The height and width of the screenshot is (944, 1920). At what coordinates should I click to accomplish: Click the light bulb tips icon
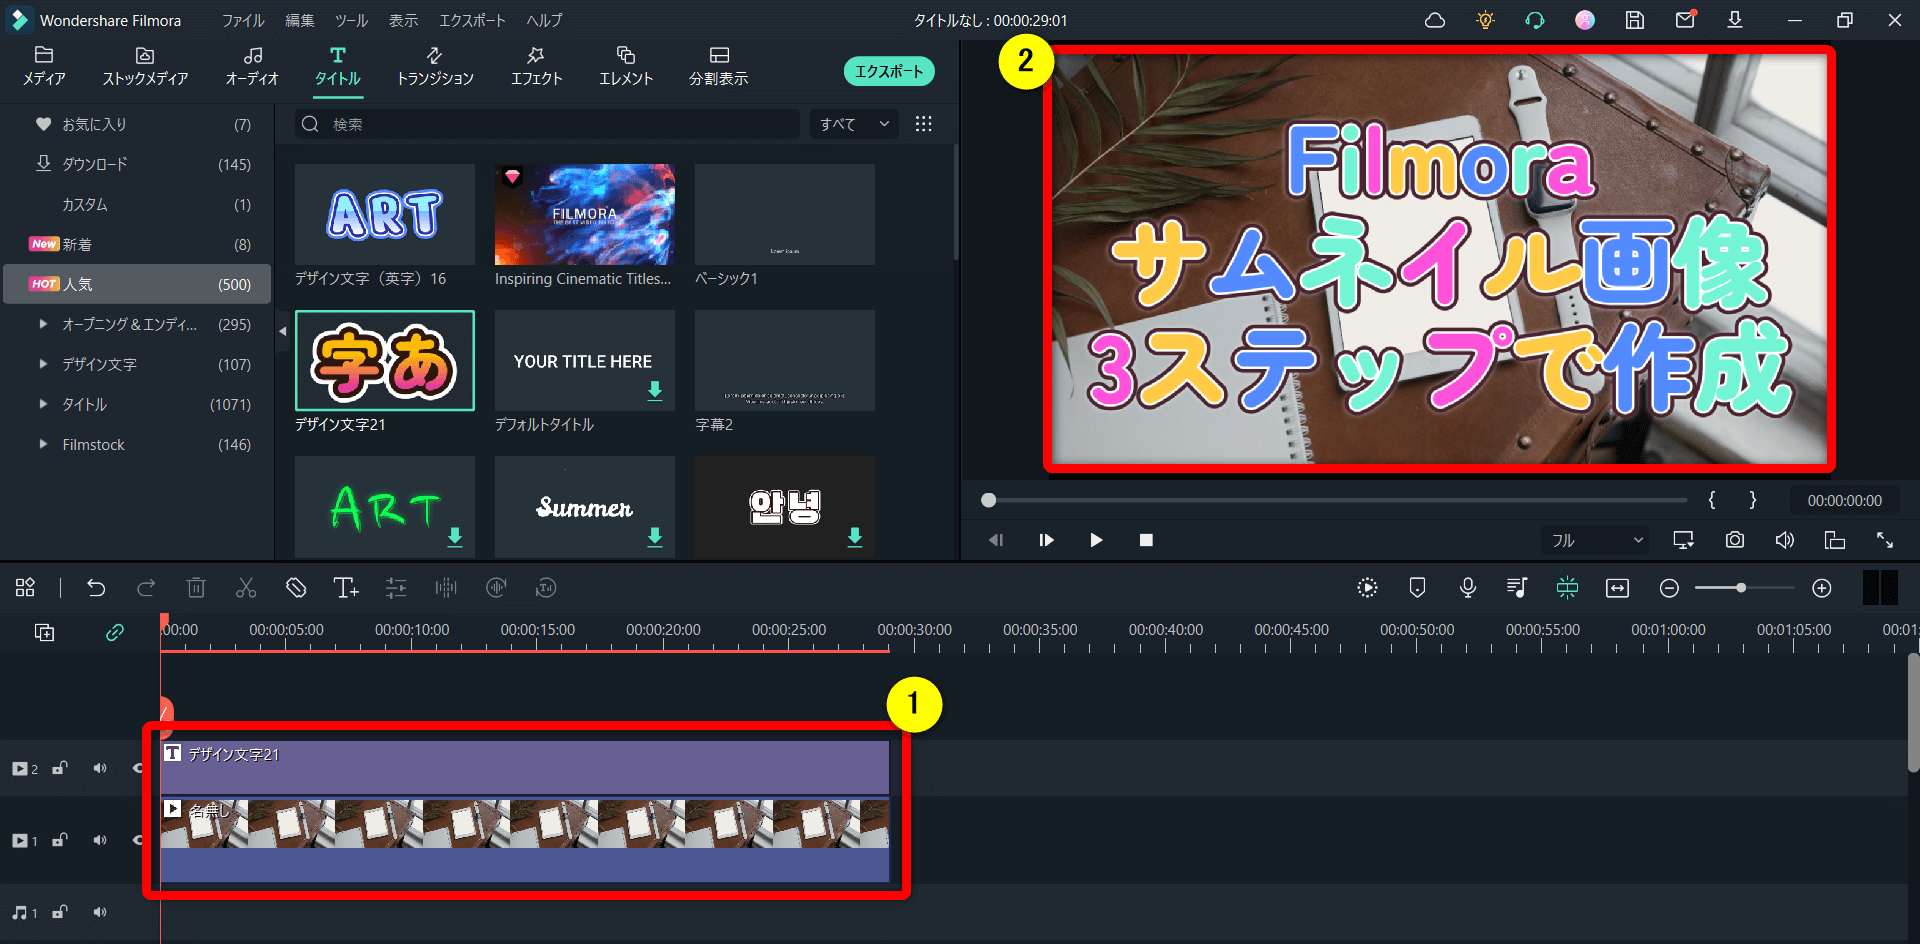1485,20
